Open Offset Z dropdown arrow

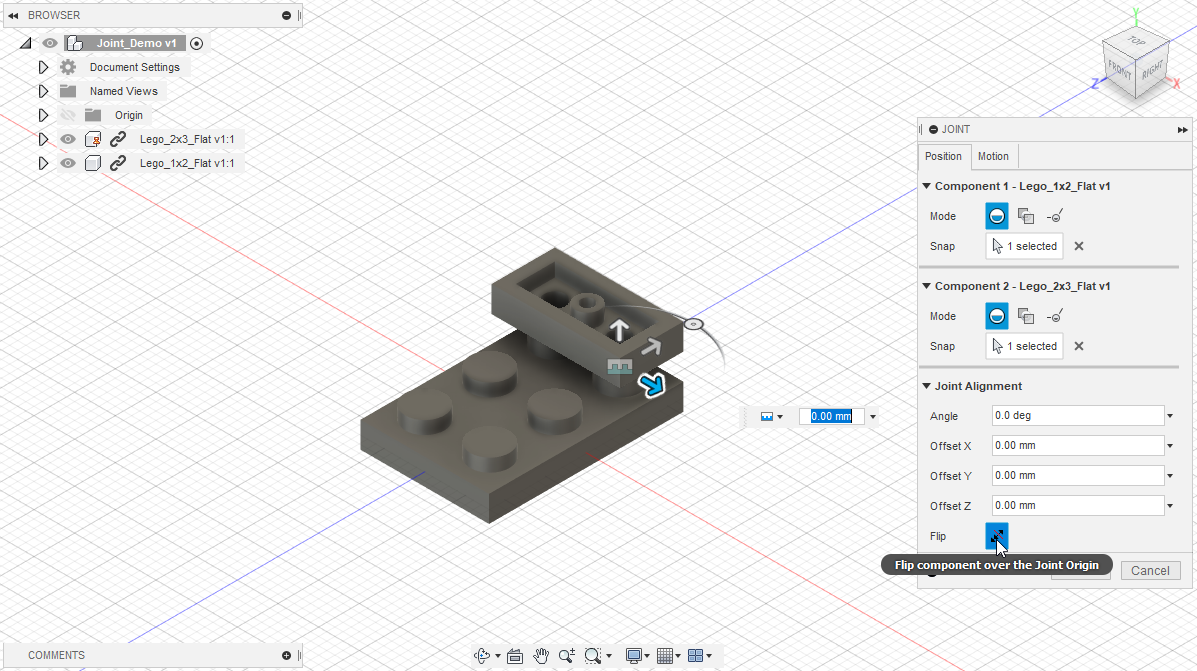[x=1170, y=505]
